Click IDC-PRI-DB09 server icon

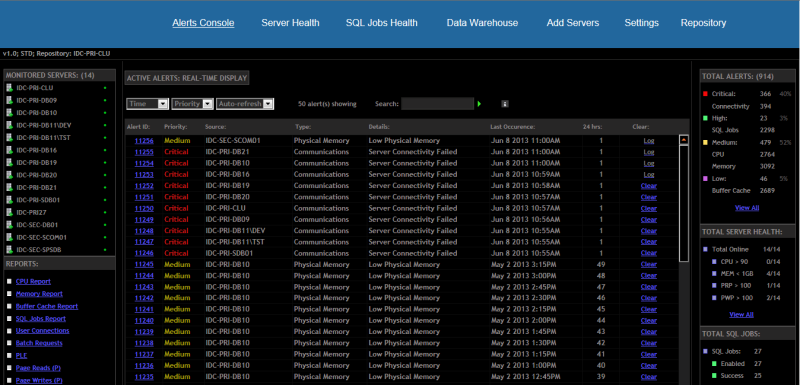tap(9, 100)
